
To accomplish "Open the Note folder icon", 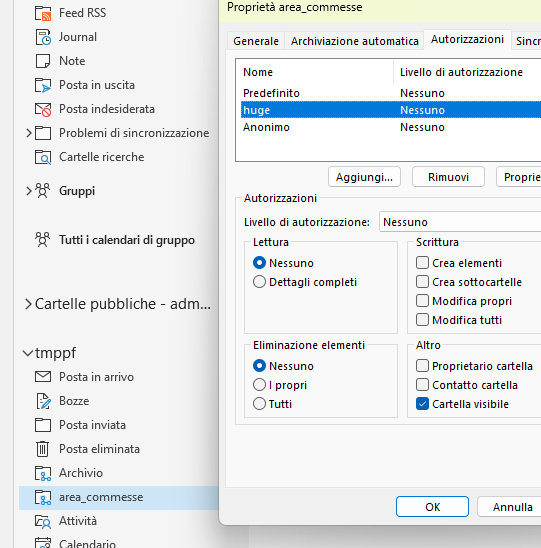I will point(43,61).
